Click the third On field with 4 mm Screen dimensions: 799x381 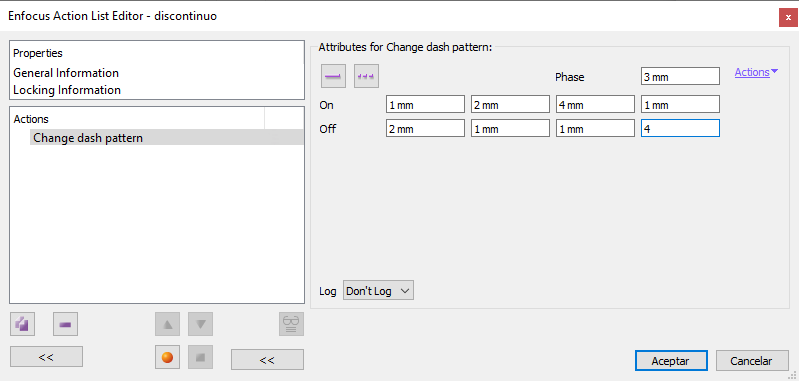(x=595, y=104)
